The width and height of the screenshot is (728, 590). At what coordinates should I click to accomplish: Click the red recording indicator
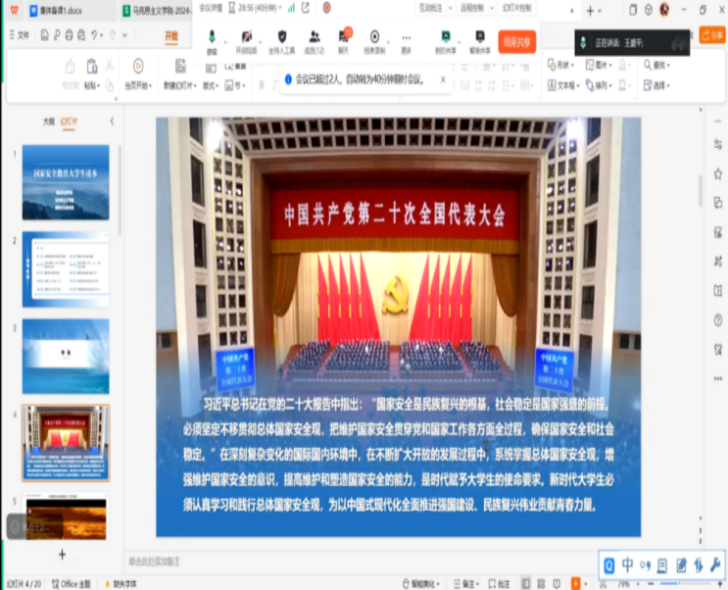click(327, 8)
